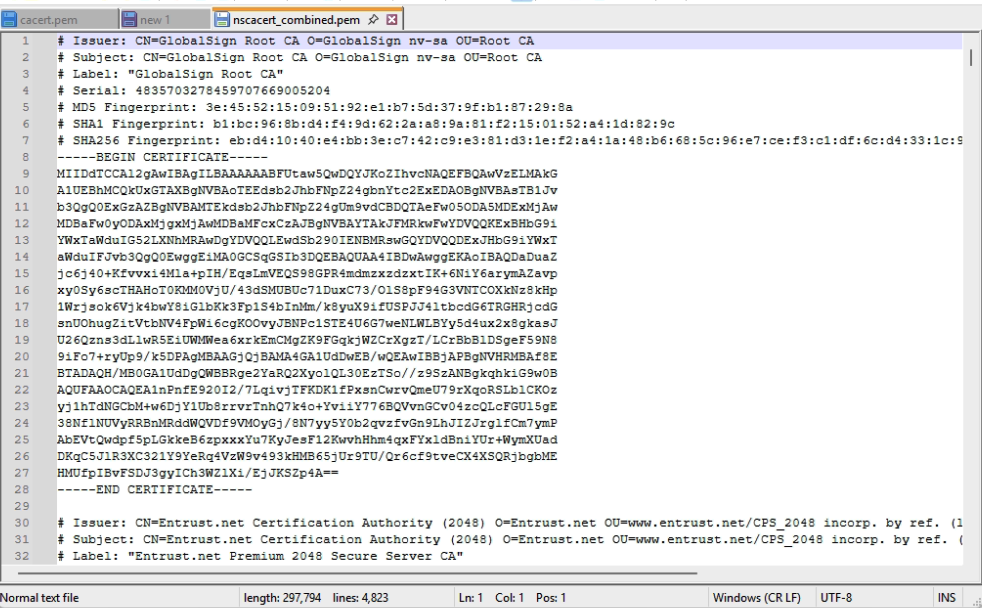
Task: Click the '# Subject: CN=GlobalSign Root CA' line
Action: pyautogui.click(x=299, y=57)
